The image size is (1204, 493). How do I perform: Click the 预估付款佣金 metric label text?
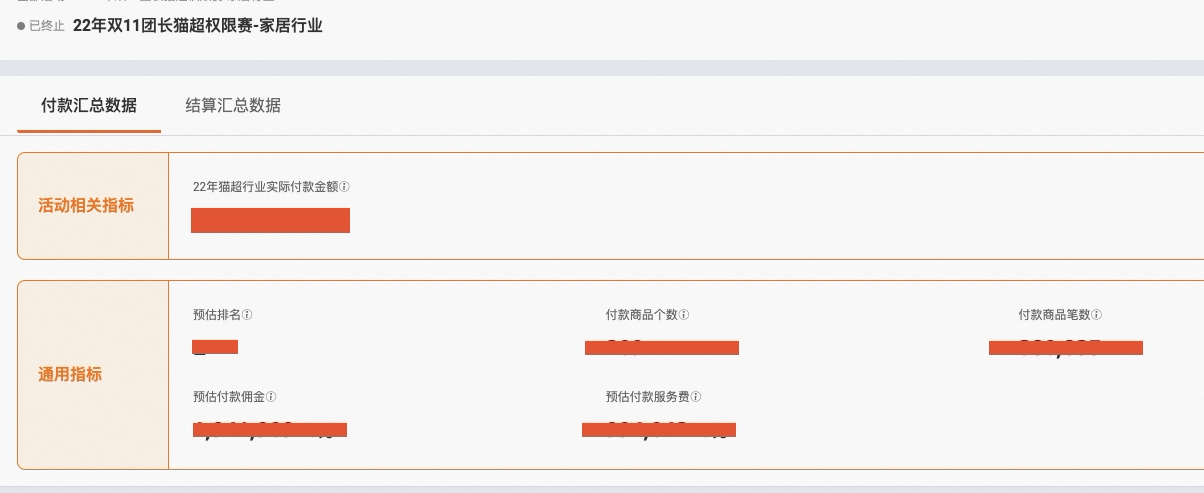229,397
